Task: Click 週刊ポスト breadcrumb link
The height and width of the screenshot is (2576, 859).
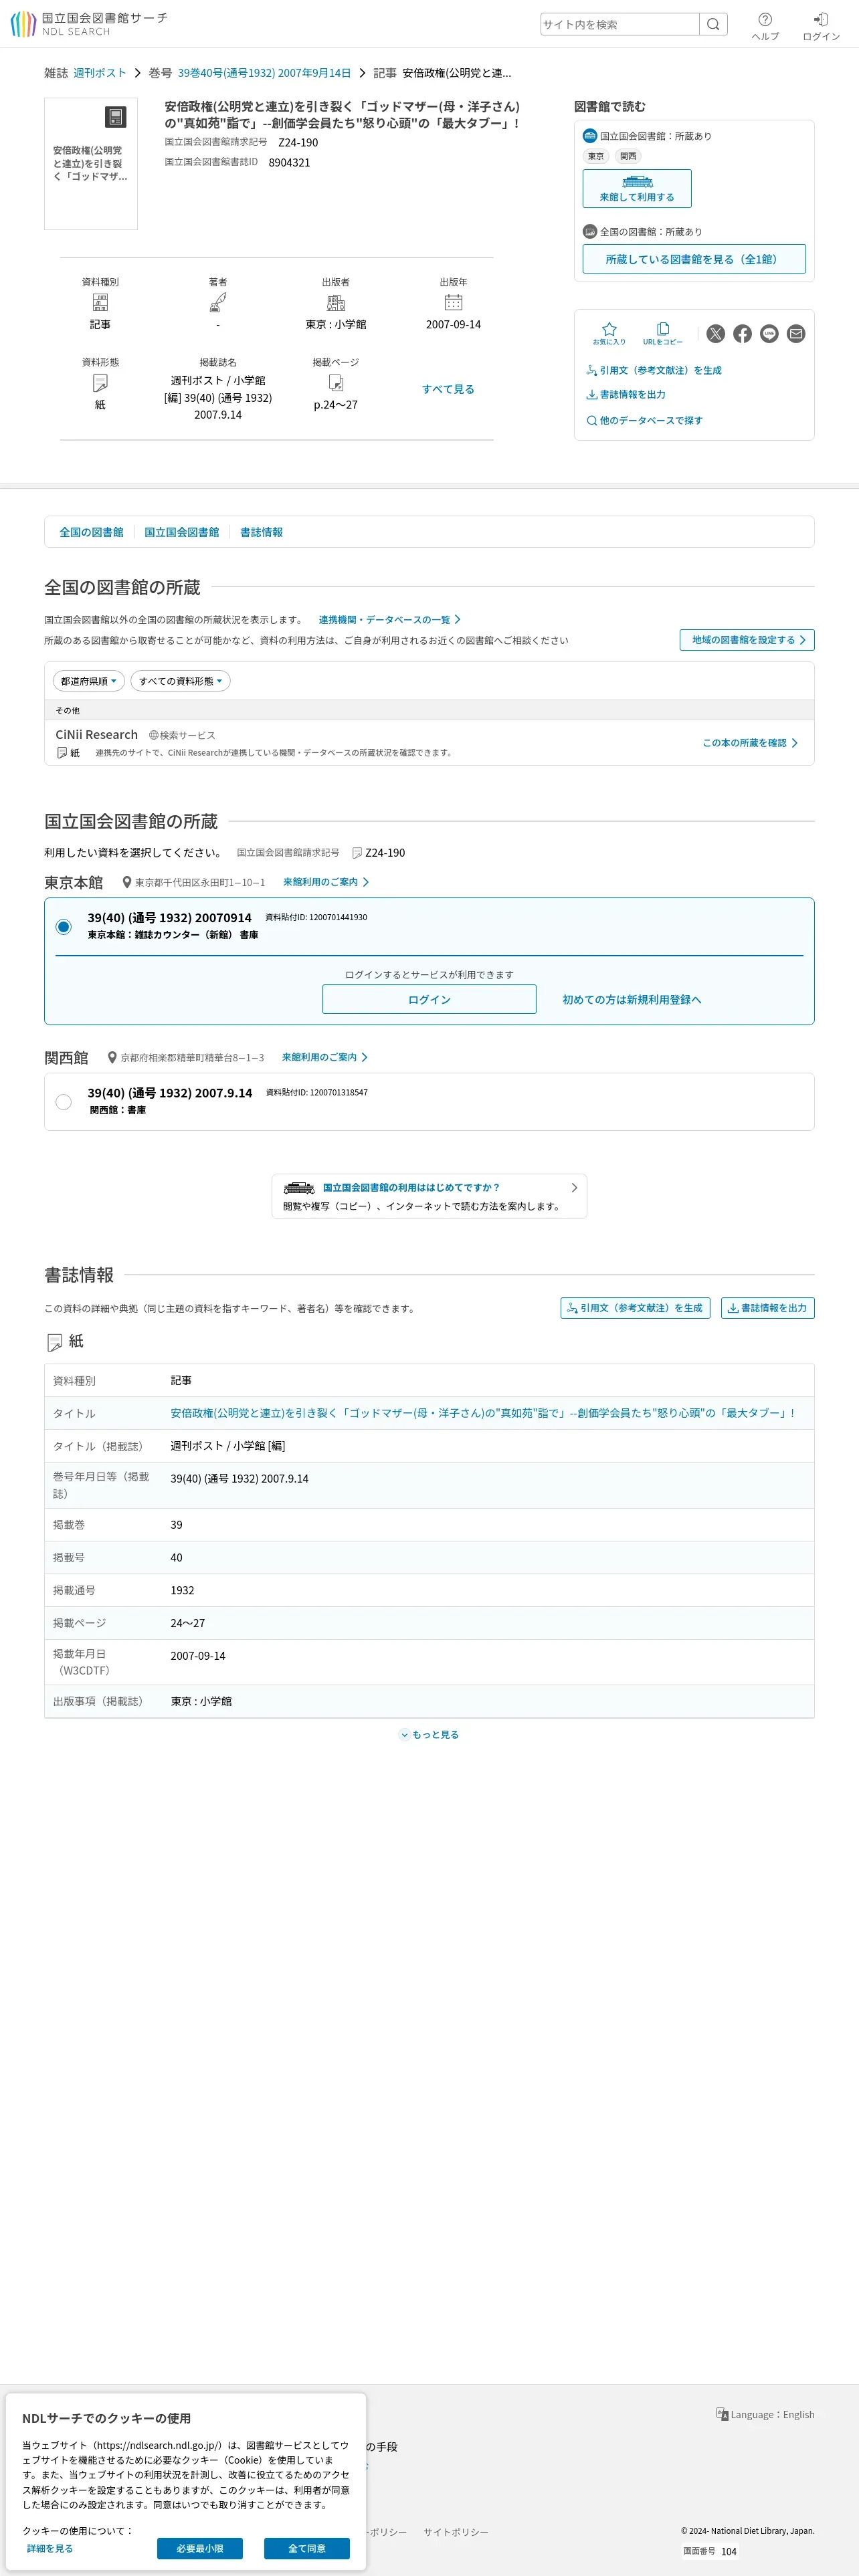Action: [x=100, y=73]
